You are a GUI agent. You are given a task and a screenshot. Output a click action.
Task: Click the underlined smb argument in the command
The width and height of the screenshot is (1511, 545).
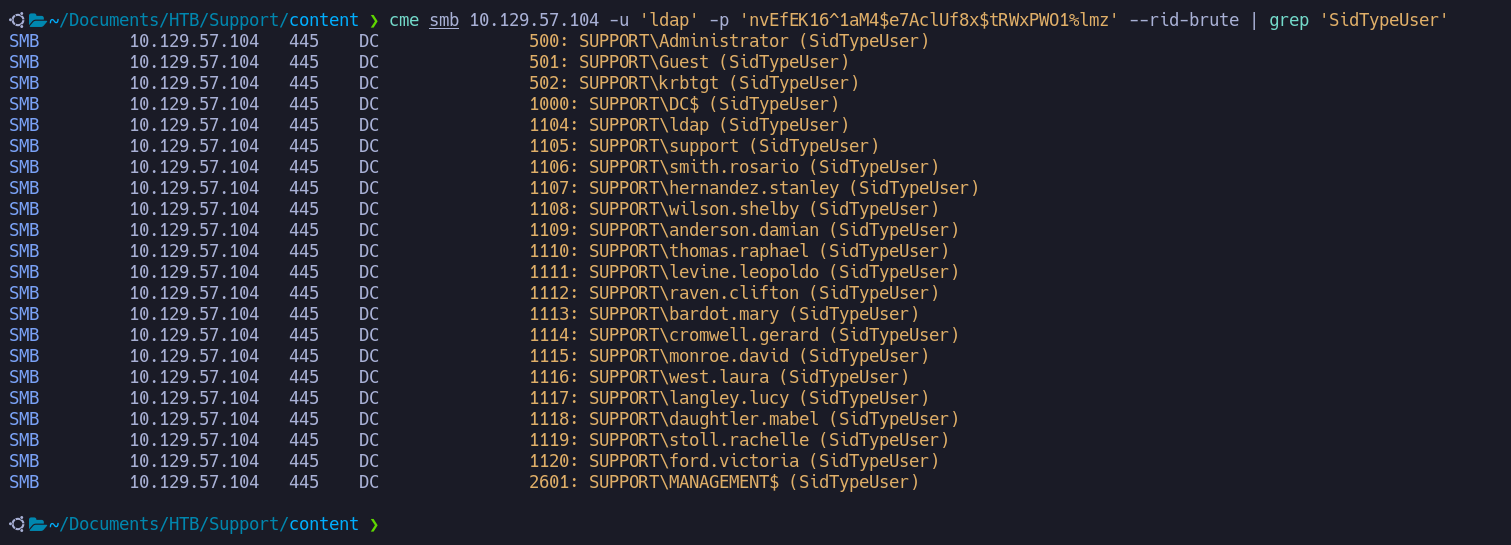(444, 20)
